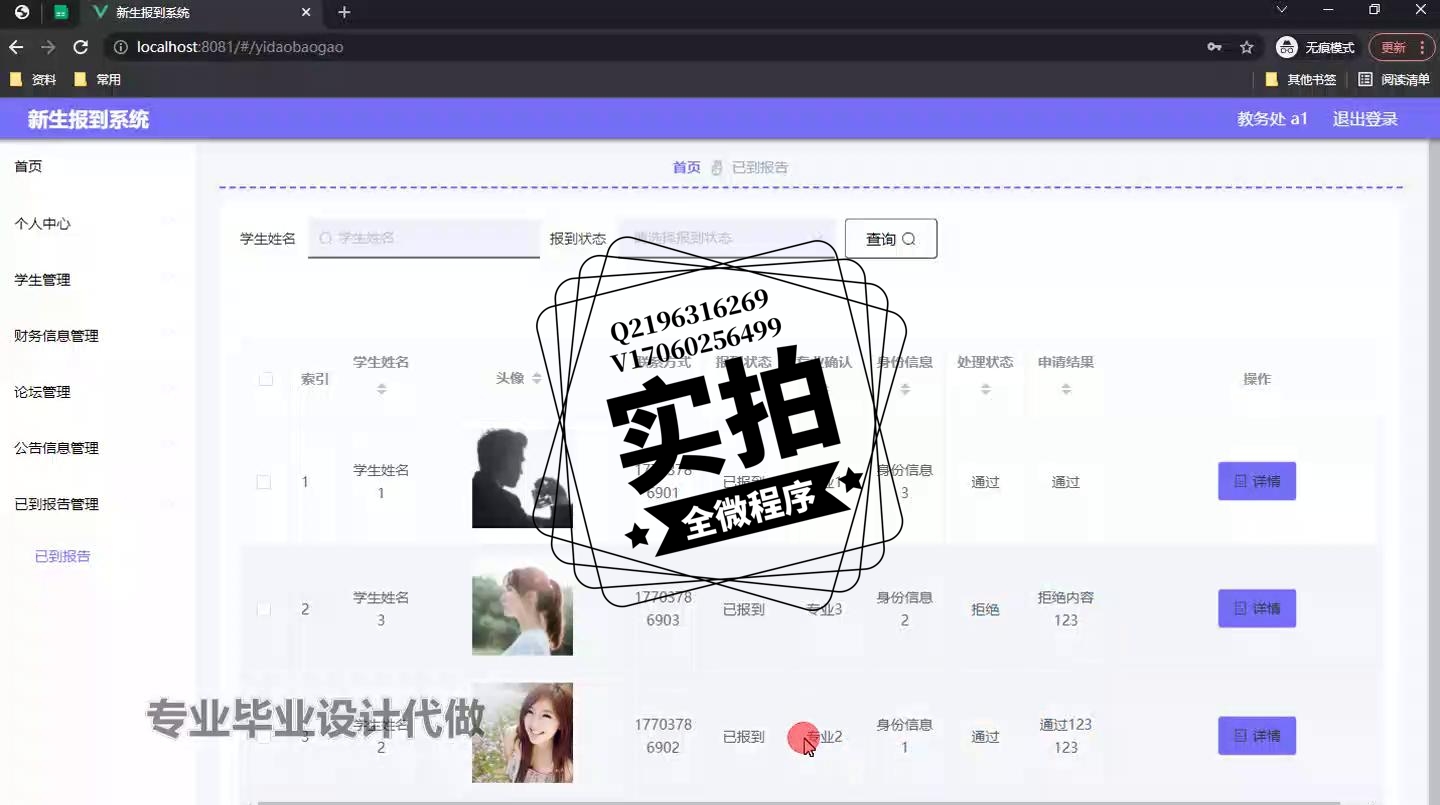Open the ponytail girl avatar in row 2
This screenshot has height=805, width=1440.
522,606
